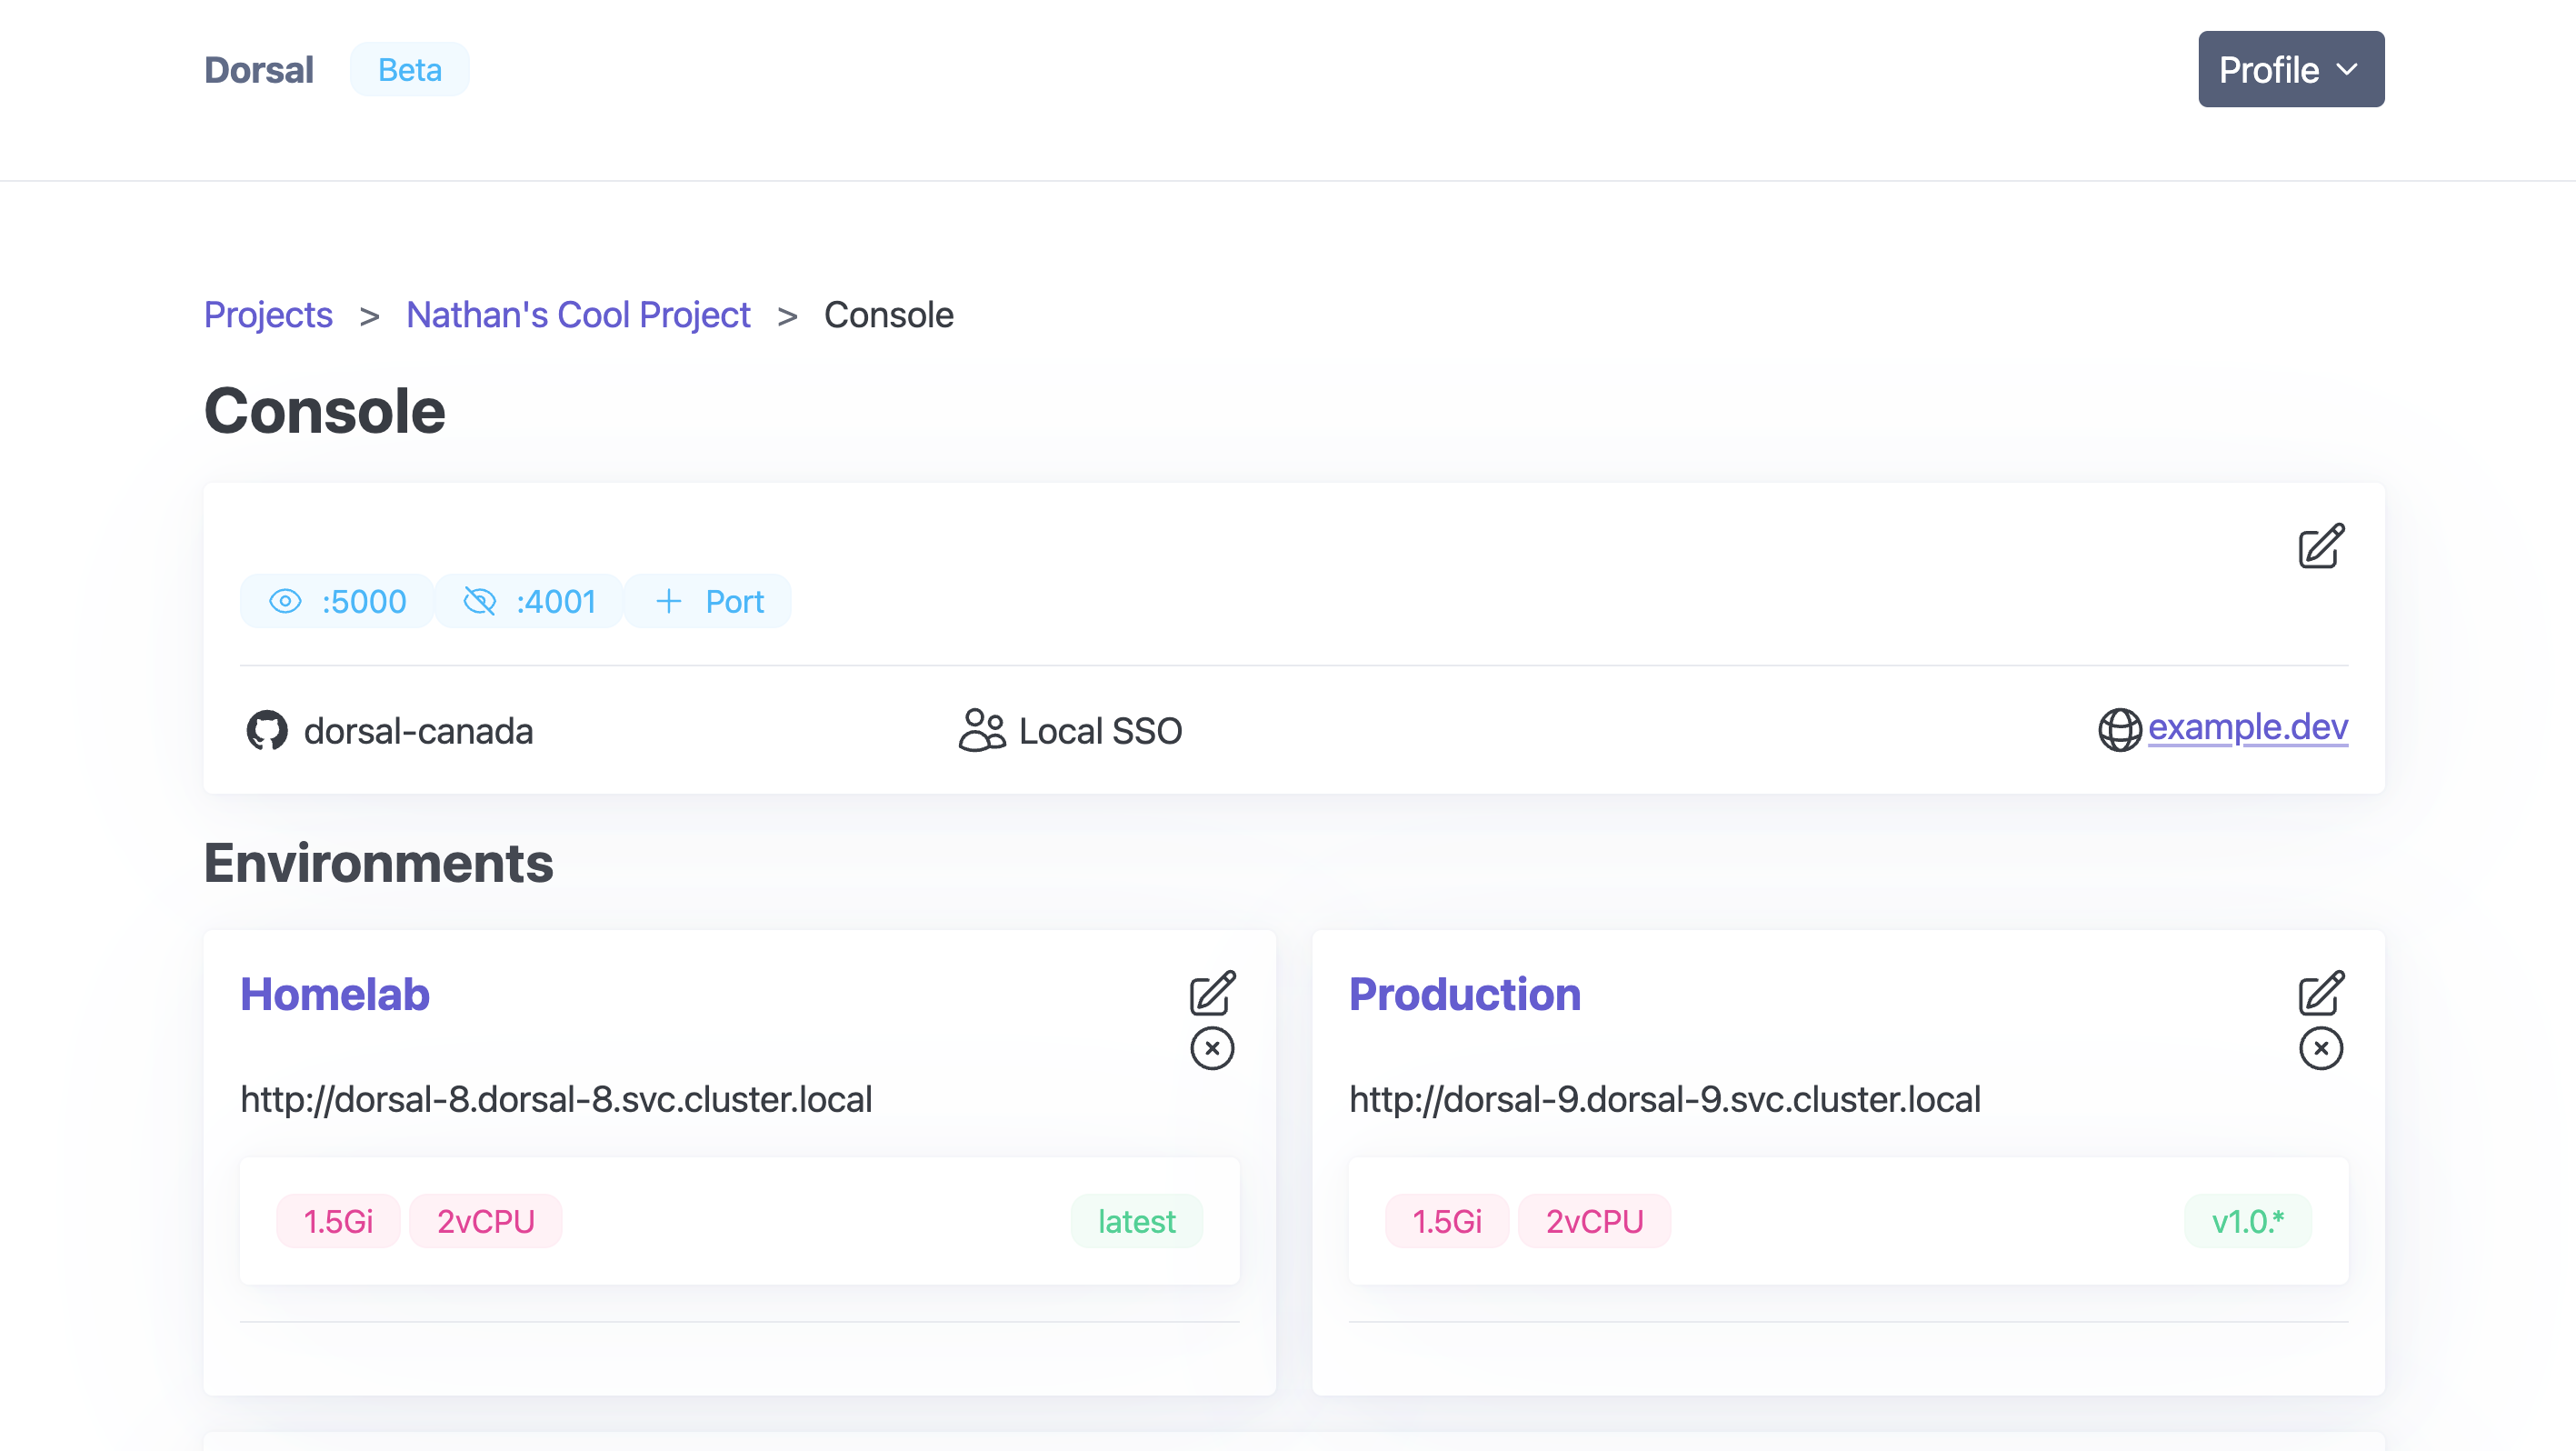The height and width of the screenshot is (1451, 2576).
Task: Click the Console breadcrumb text
Action: tap(888, 315)
